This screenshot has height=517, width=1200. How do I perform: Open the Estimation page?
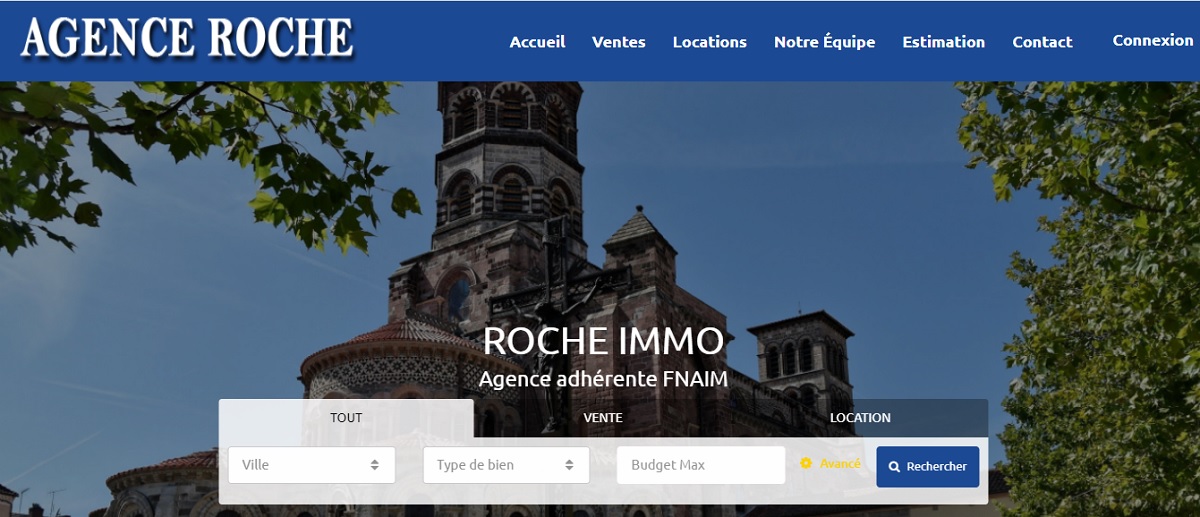click(x=943, y=42)
